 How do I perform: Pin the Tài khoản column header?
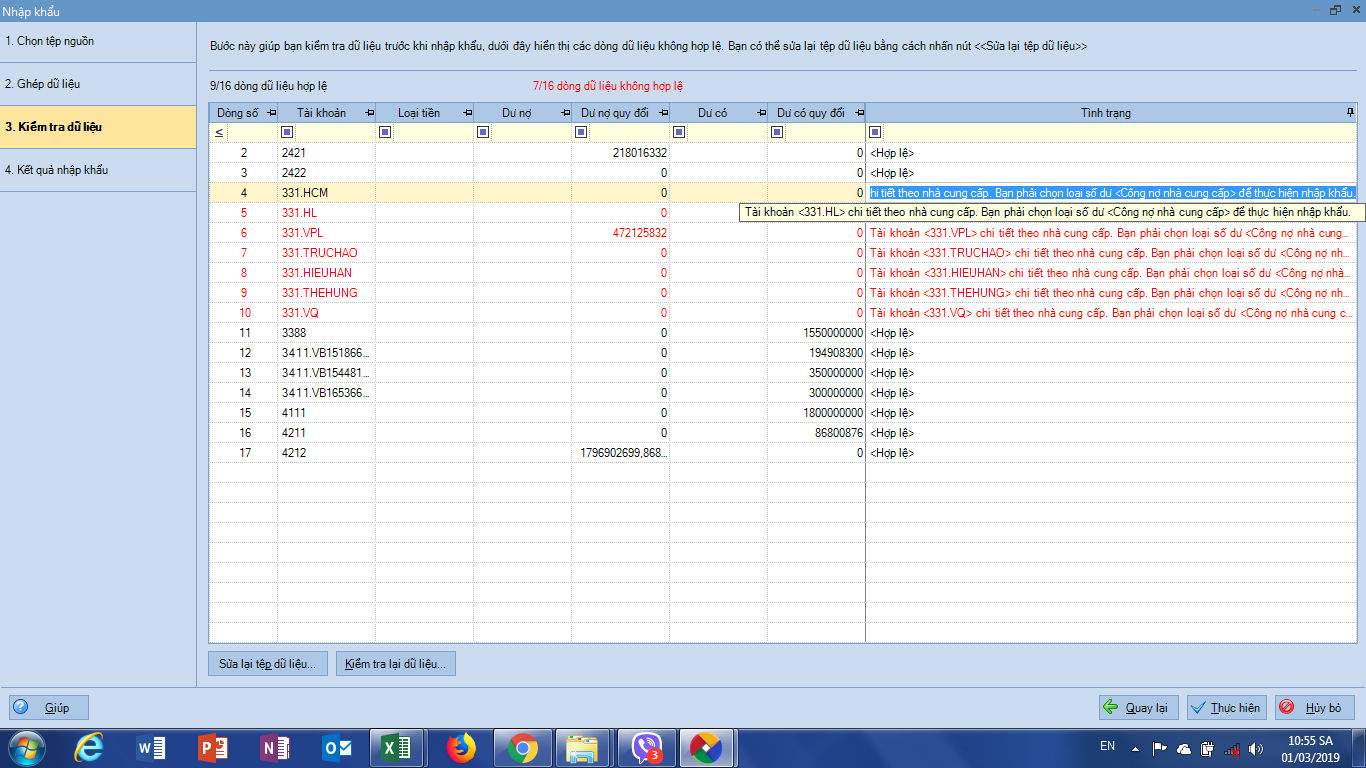coord(369,113)
